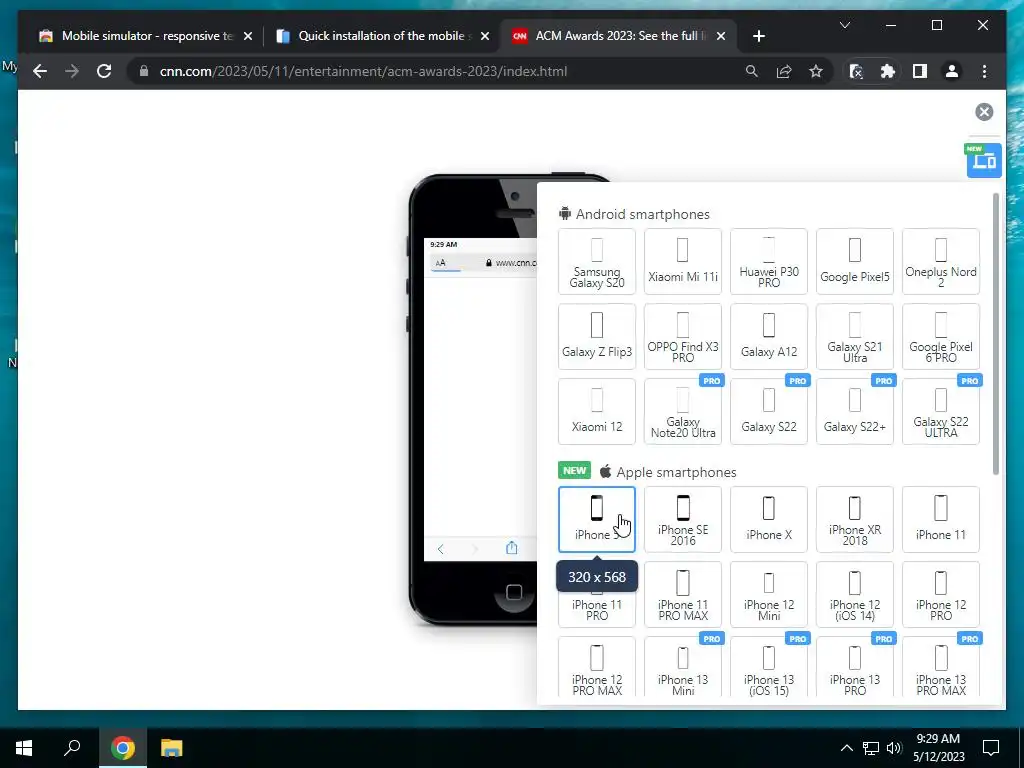This screenshot has width=1024, height=768.
Task: Toggle the device list panel button
Action: point(984,161)
